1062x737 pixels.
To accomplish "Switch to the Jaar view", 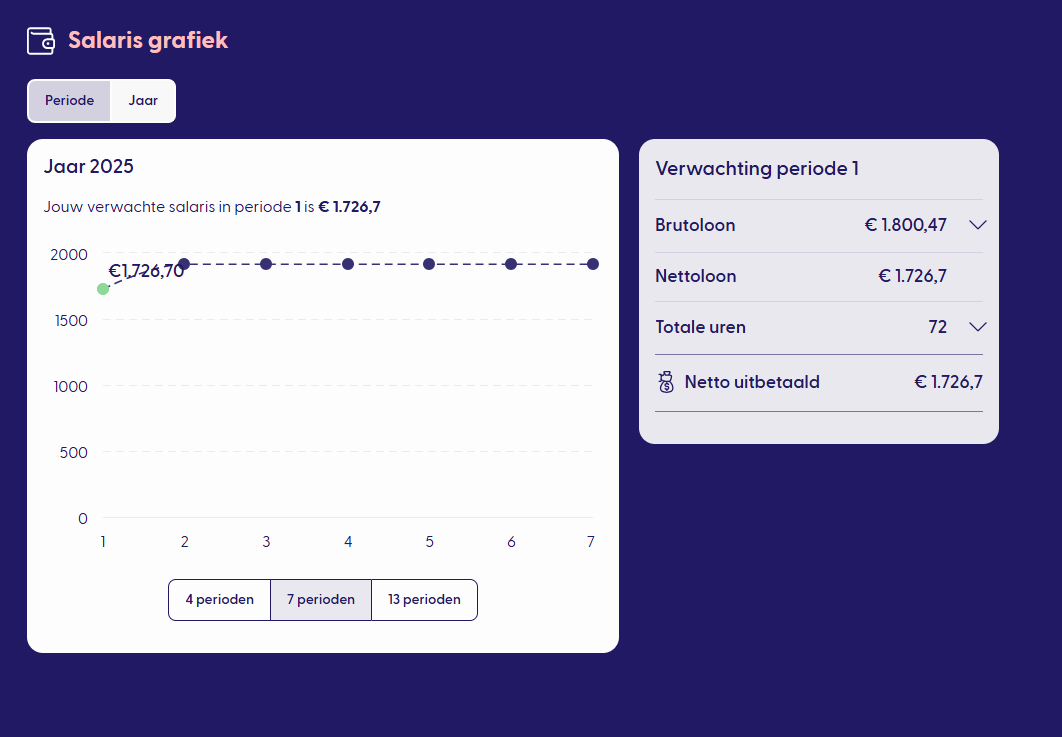I will tap(143, 101).
